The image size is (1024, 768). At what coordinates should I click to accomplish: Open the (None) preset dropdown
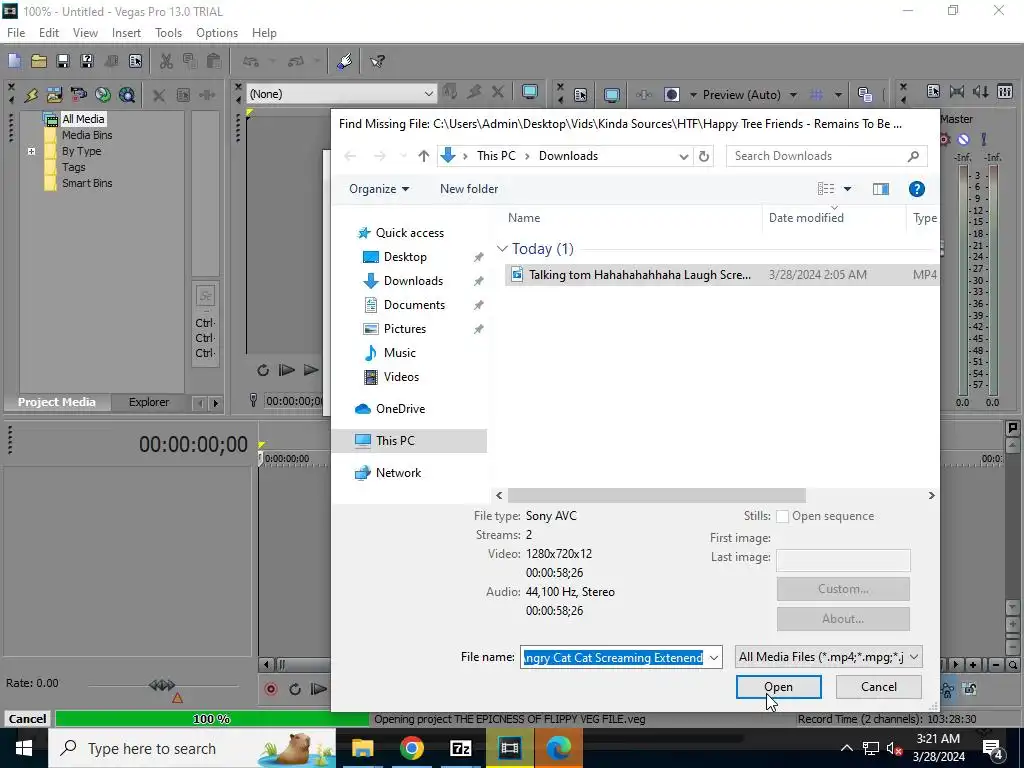point(428,93)
